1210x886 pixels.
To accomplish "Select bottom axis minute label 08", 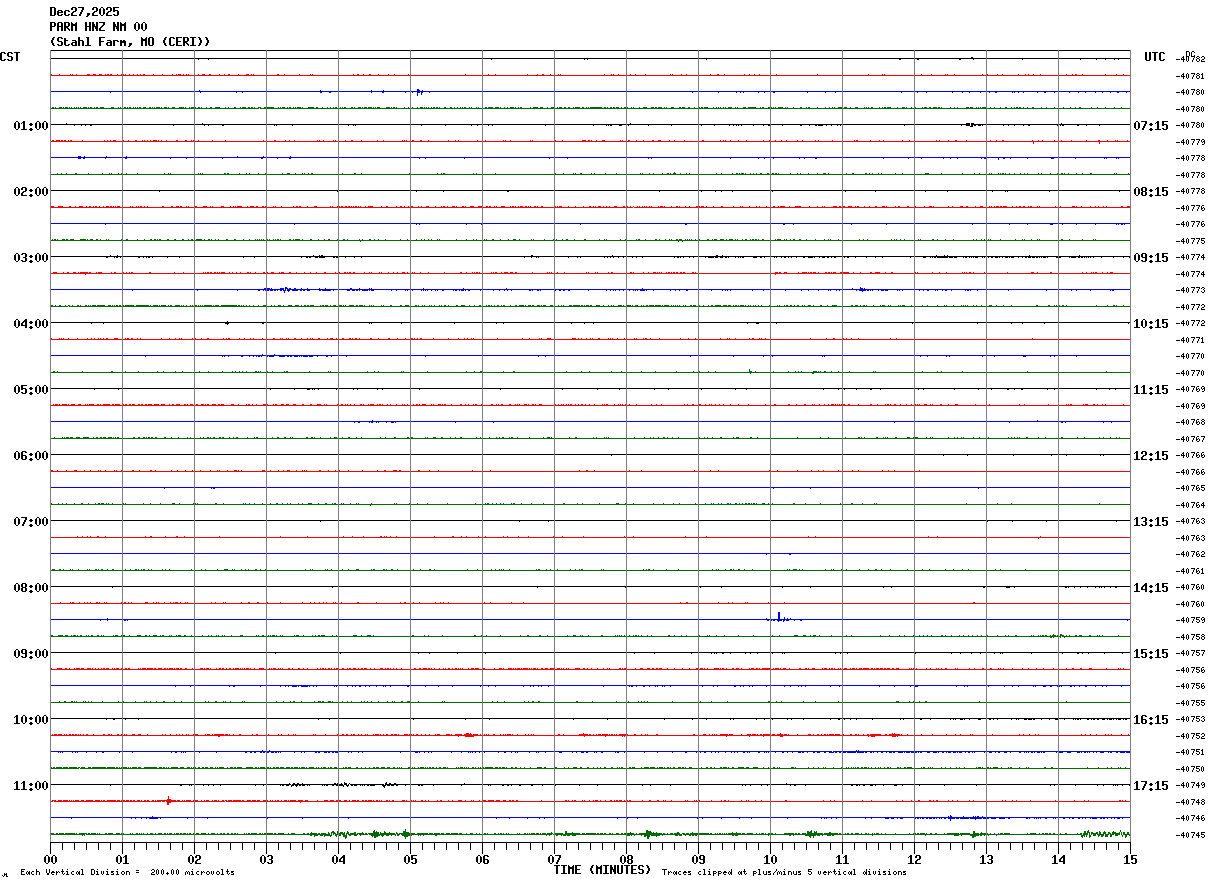I will coord(626,859).
